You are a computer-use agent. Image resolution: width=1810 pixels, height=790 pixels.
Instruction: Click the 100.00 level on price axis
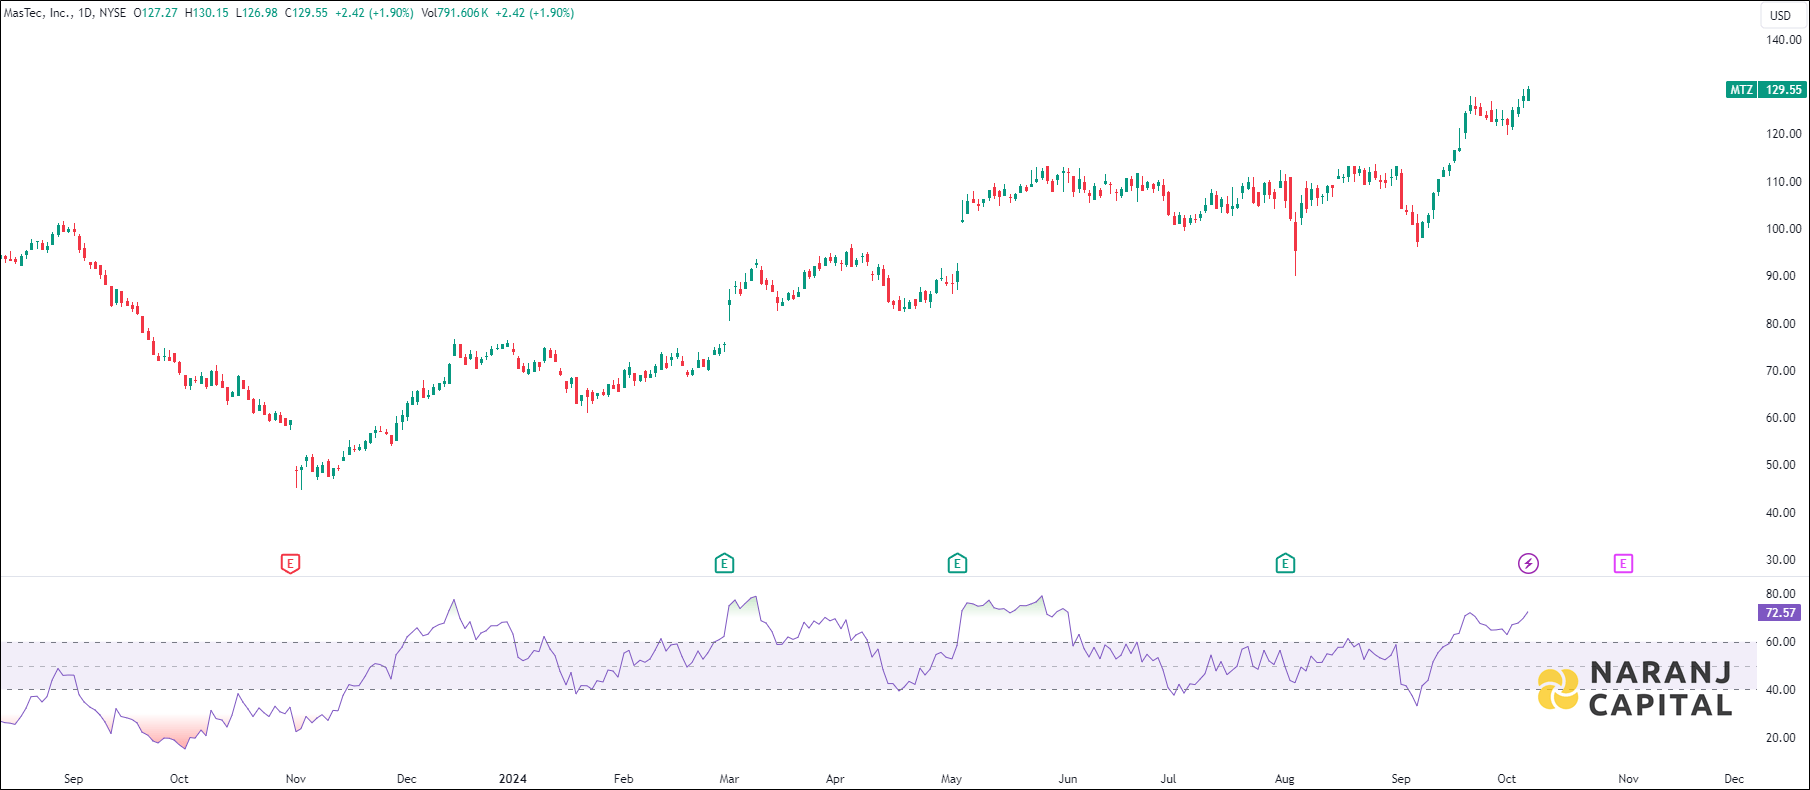point(1783,229)
